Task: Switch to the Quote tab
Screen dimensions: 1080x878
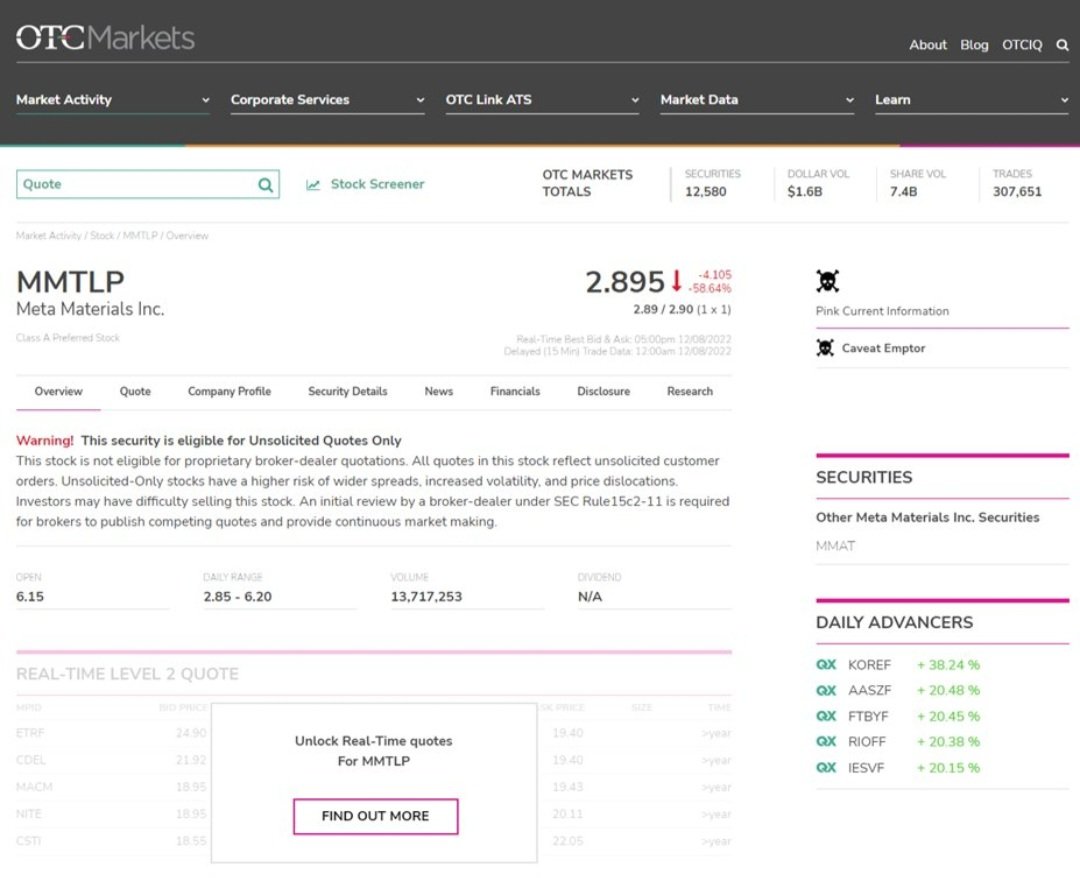Action: coord(135,391)
